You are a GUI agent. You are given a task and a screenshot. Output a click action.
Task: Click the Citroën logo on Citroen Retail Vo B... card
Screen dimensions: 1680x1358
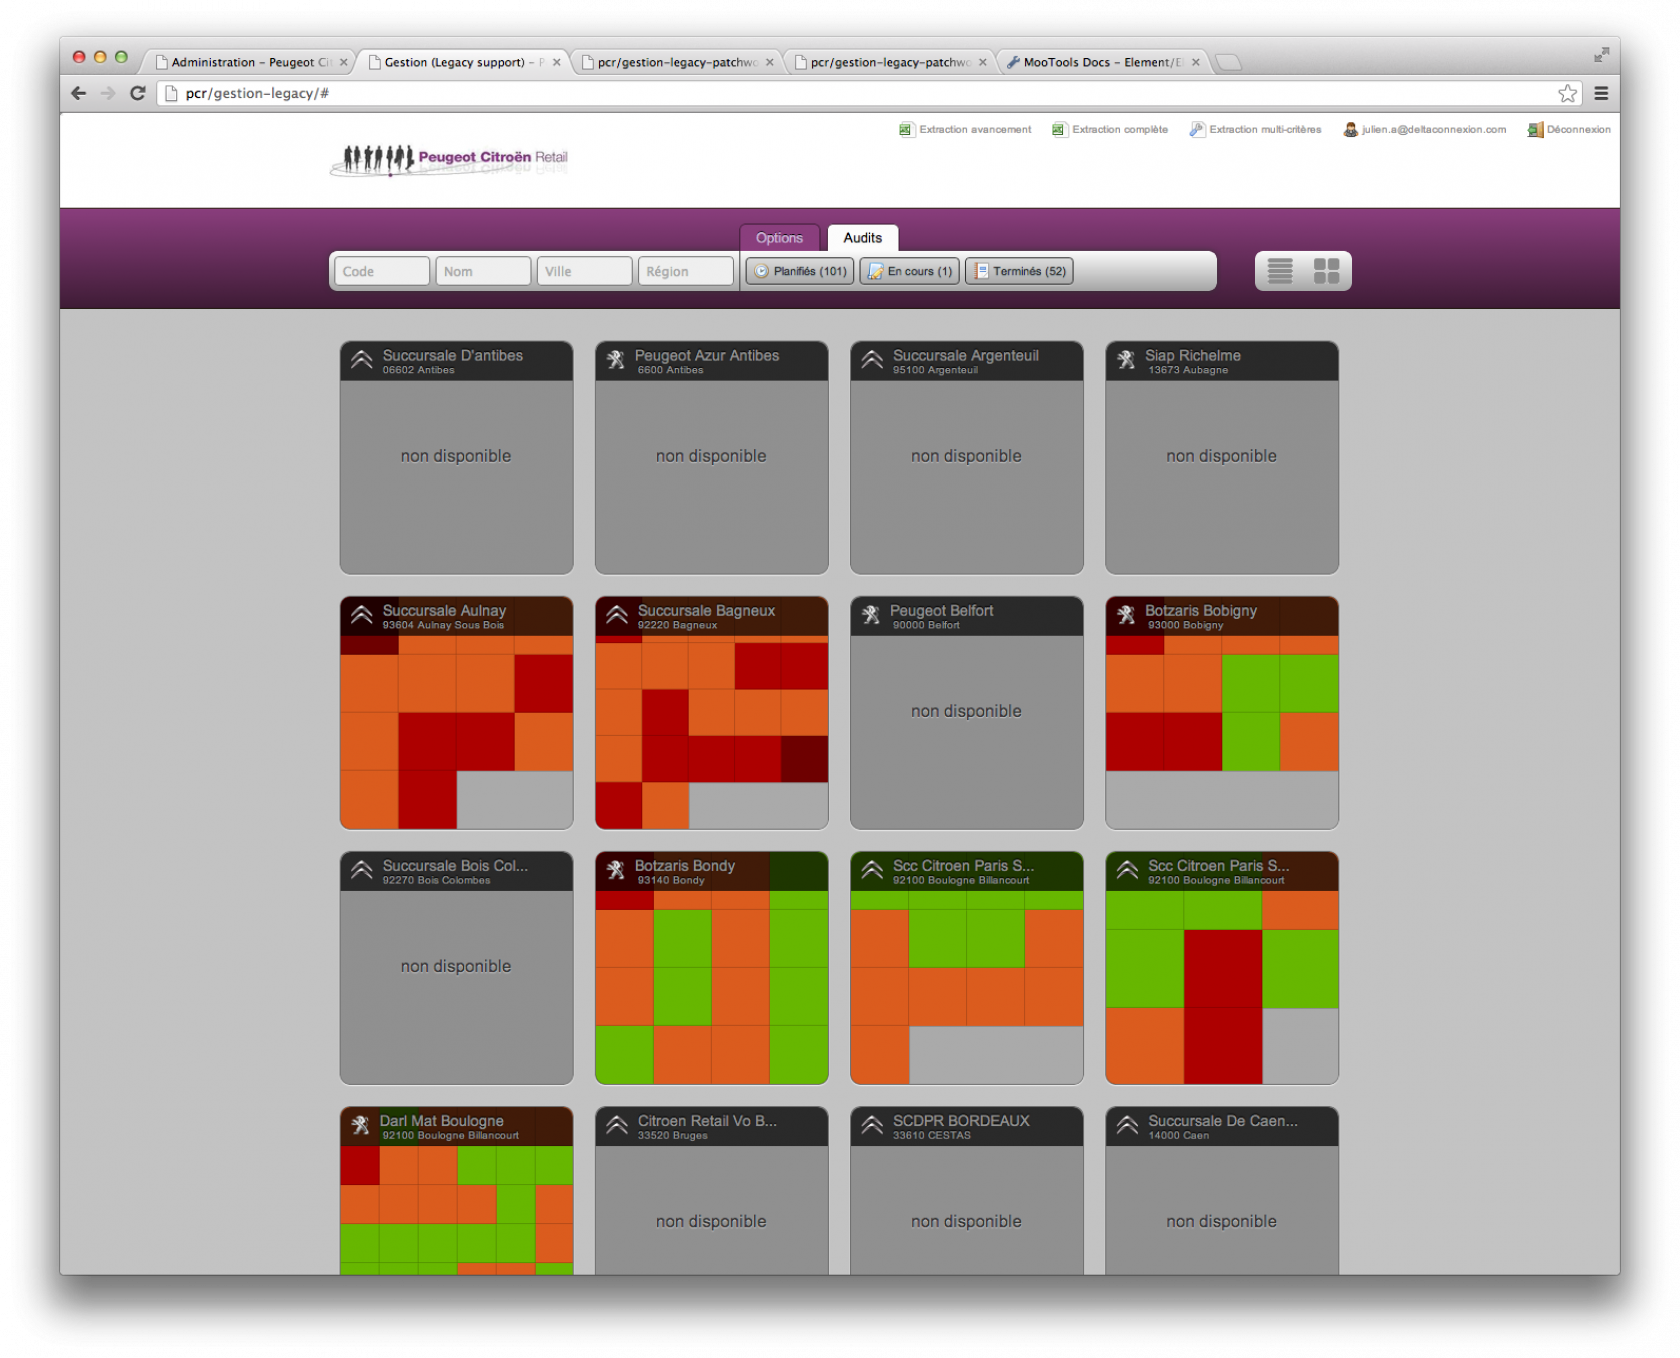[617, 1126]
